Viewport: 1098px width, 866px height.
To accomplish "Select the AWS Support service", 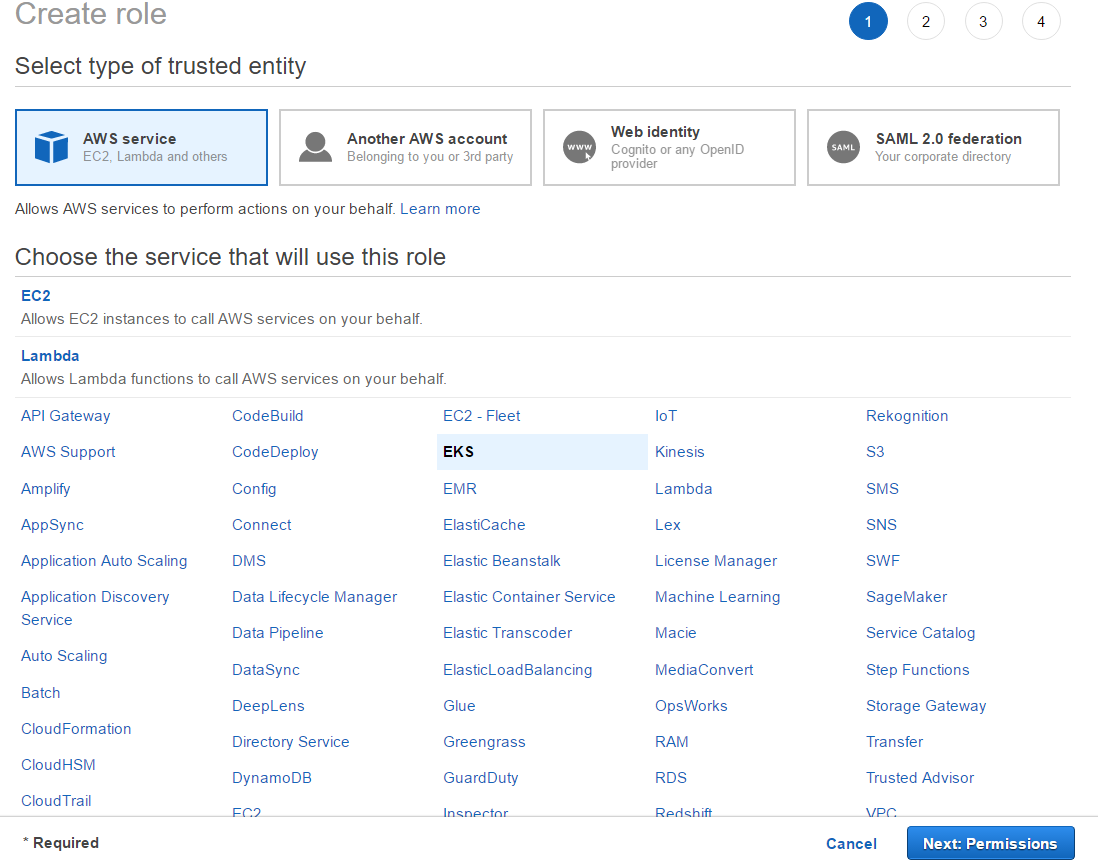I will pyautogui.click(x=68, y=452).
